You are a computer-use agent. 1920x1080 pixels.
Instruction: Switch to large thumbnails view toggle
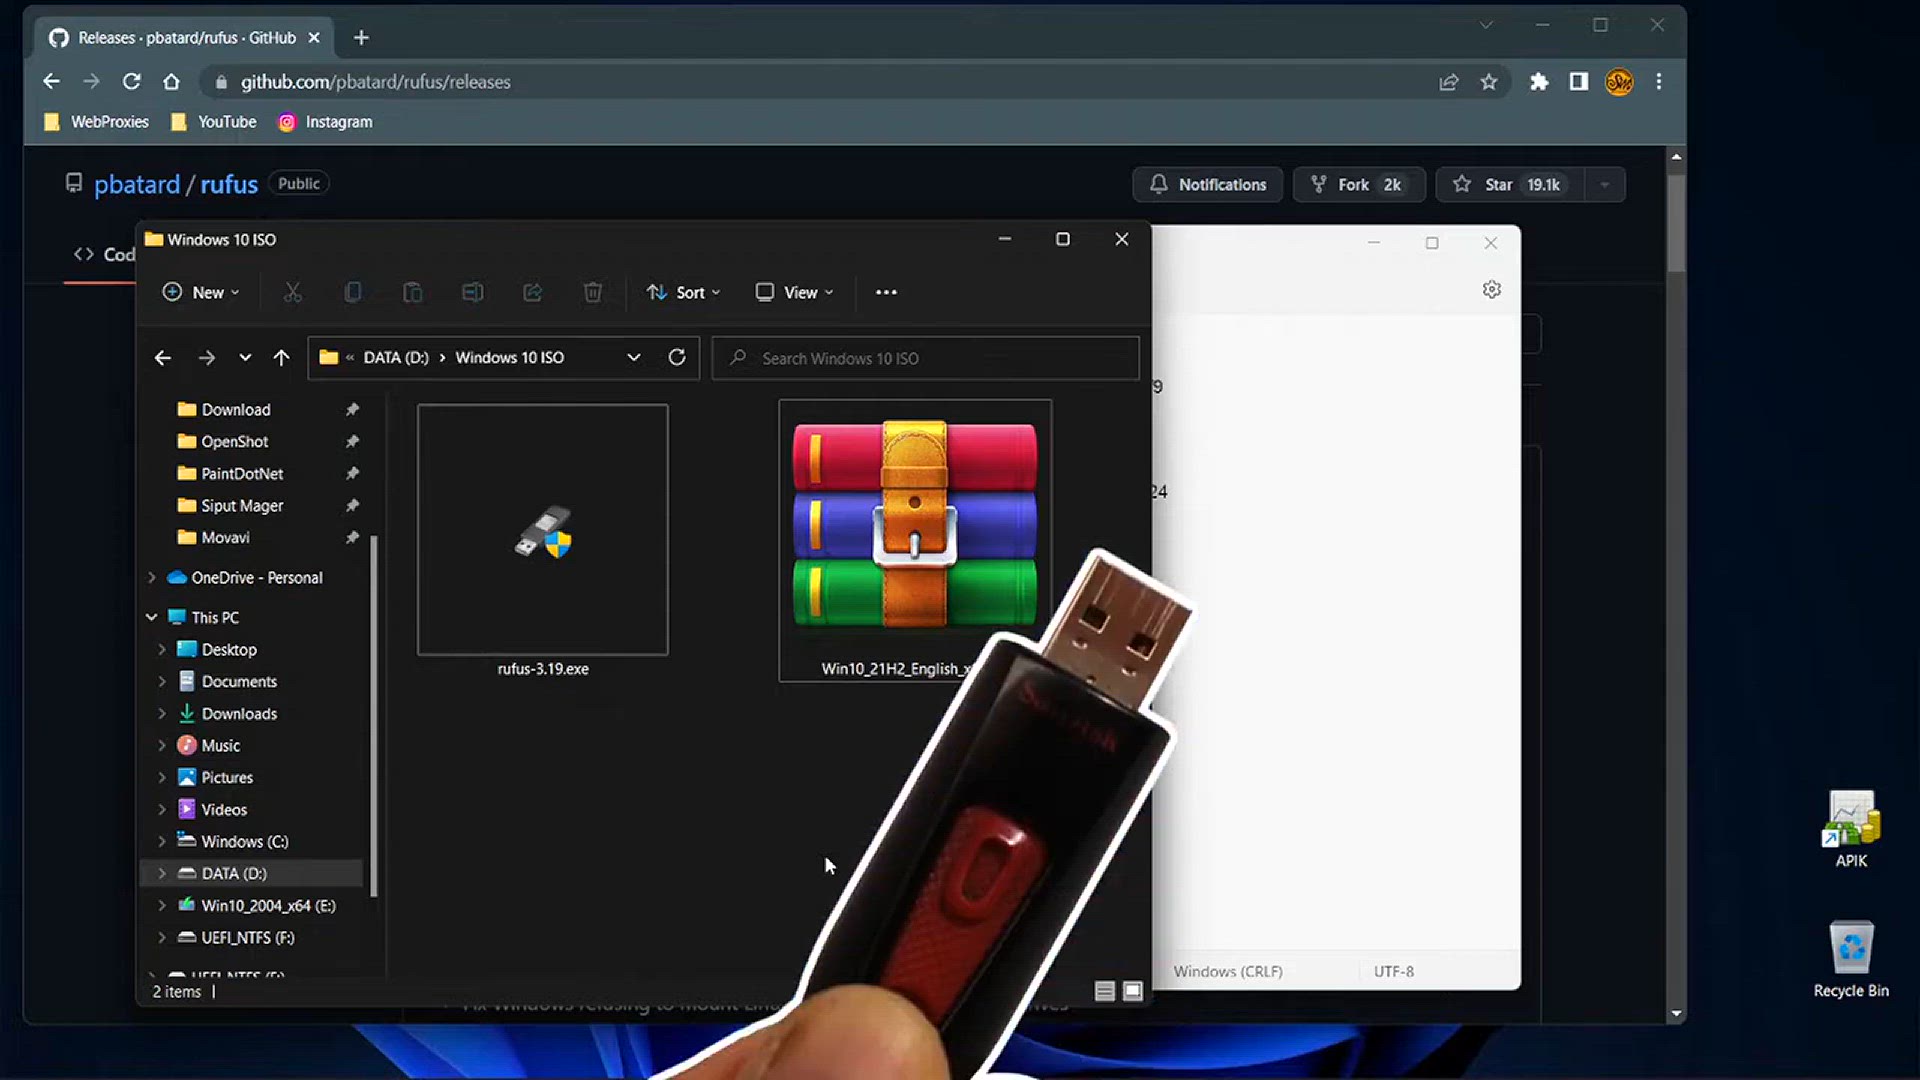click(1133, 991)
